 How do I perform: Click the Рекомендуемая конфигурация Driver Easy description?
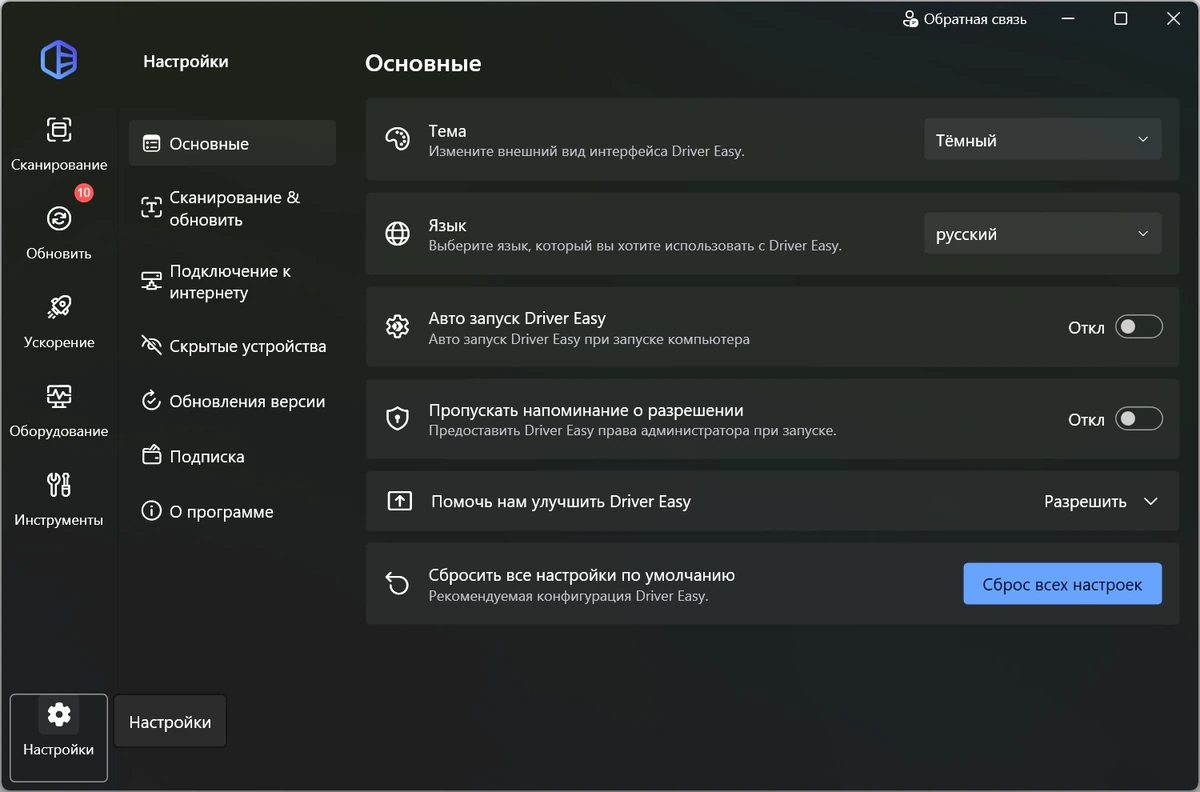tap(568, 596)
